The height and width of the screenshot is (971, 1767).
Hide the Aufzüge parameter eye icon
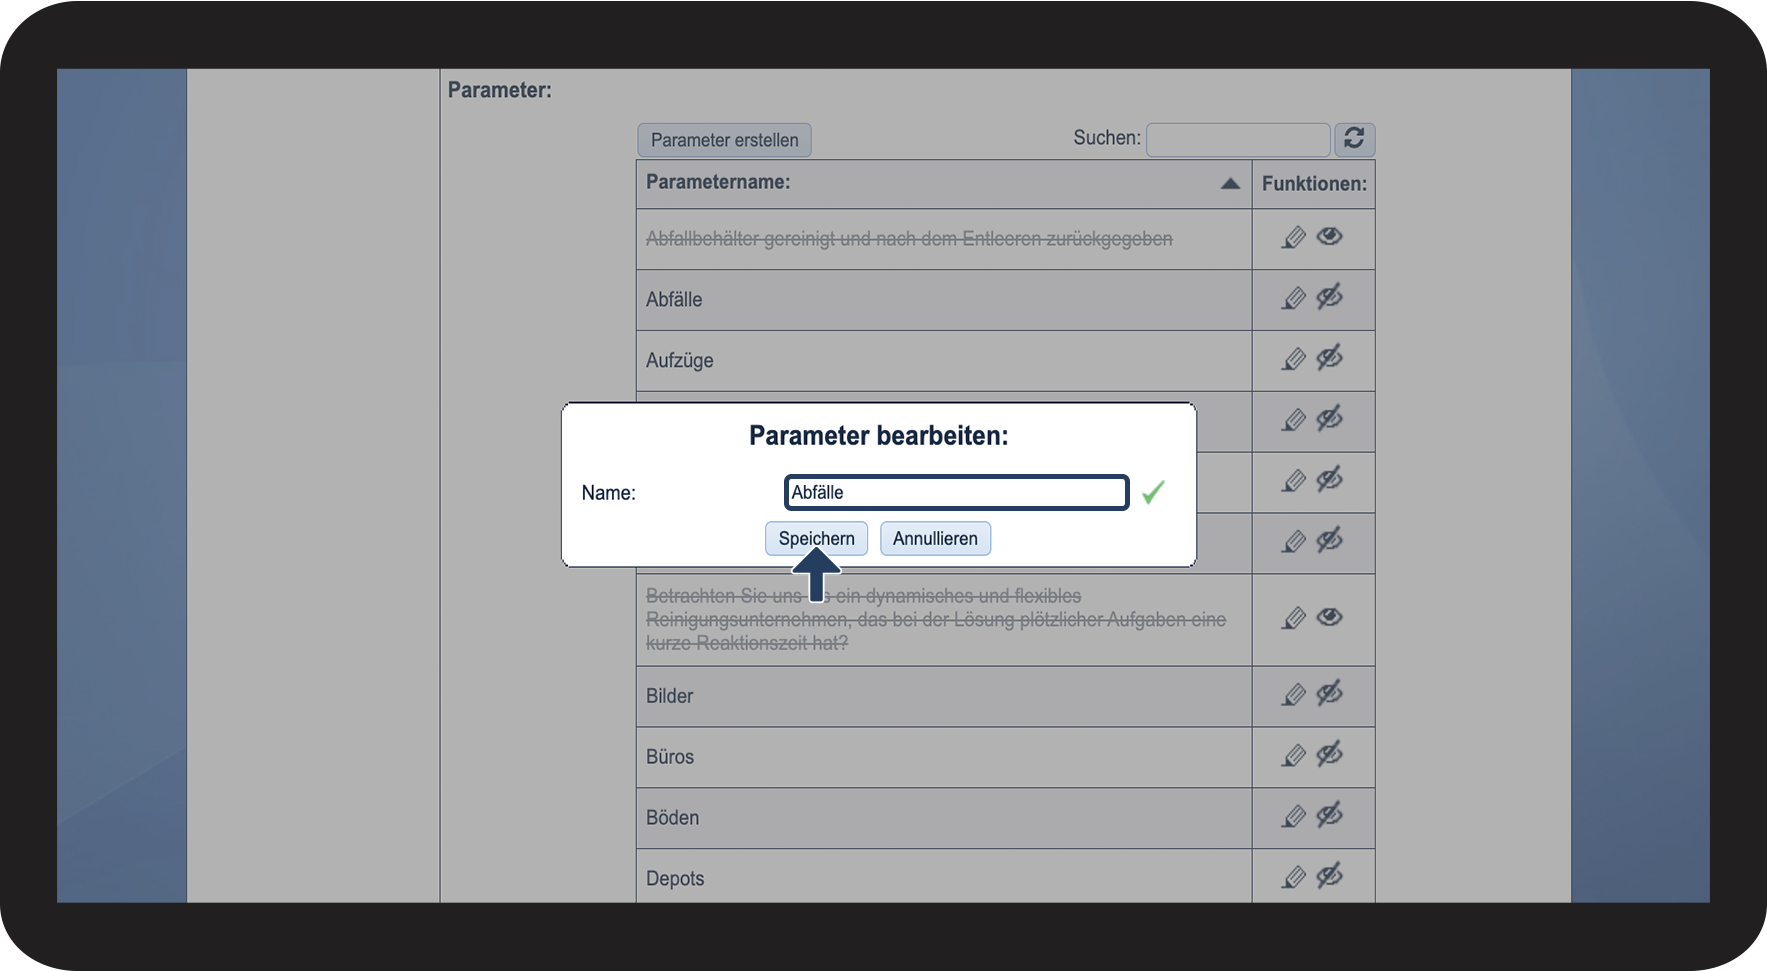tap(1329, 358)
